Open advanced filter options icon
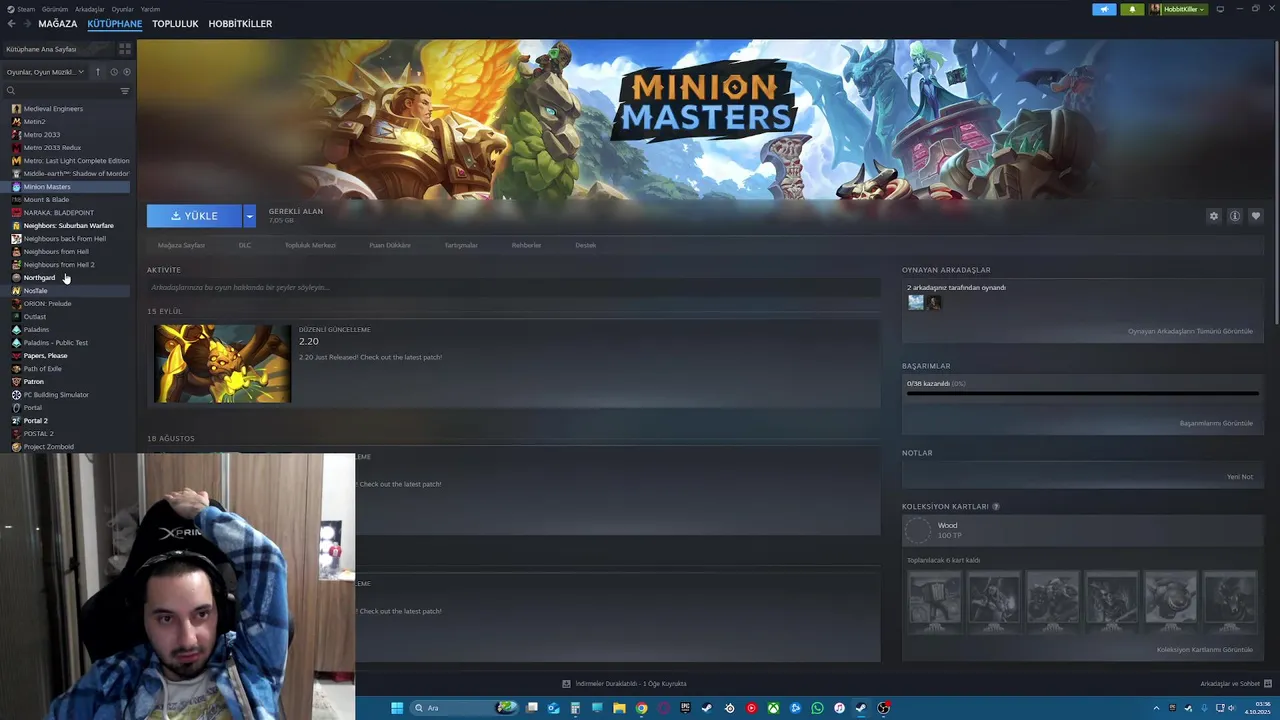Image resolution: width=1280 pixels, height=720 pixels. tap(125, 91)
